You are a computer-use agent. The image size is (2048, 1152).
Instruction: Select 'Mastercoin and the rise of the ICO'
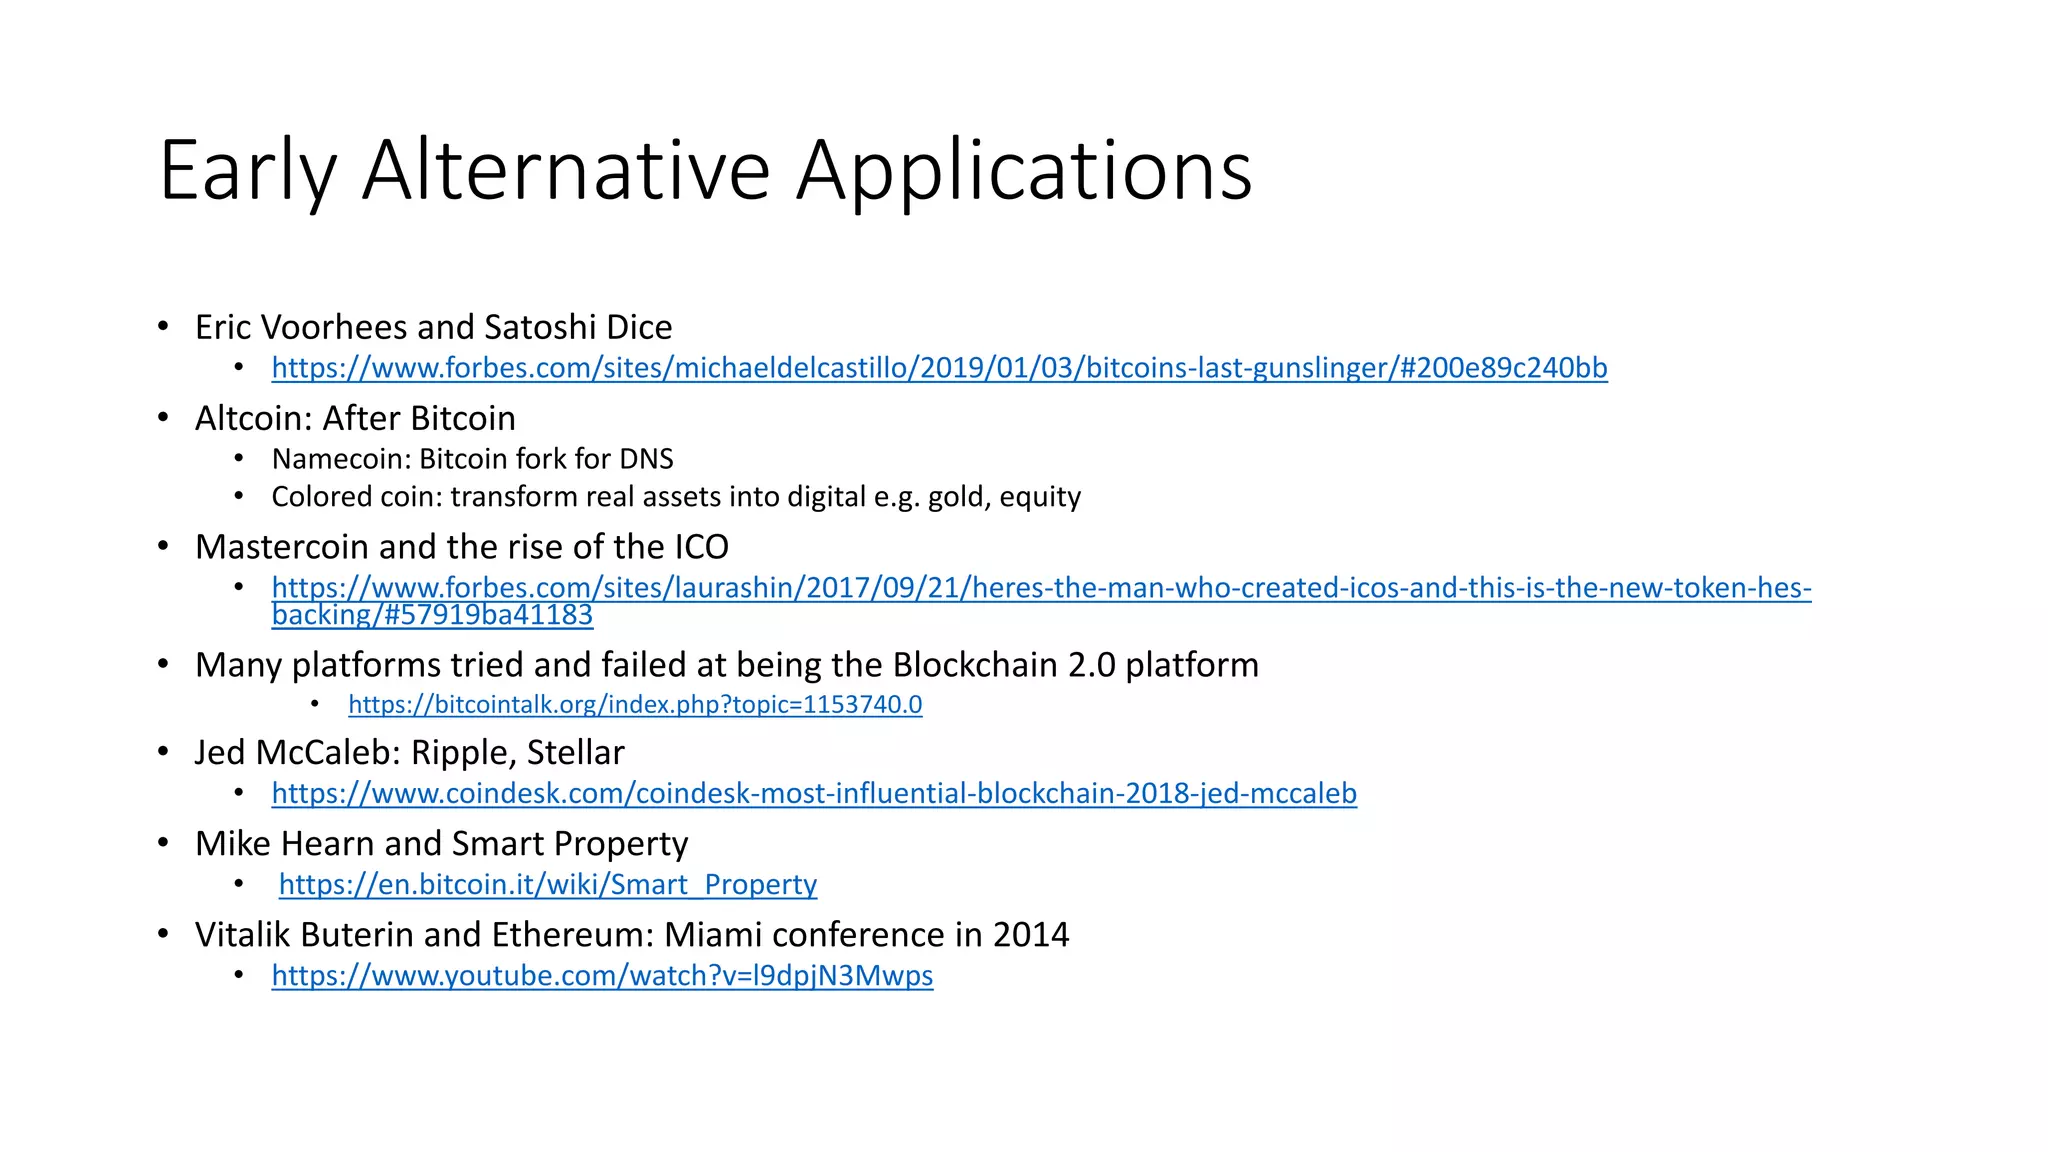click(461, 547)
